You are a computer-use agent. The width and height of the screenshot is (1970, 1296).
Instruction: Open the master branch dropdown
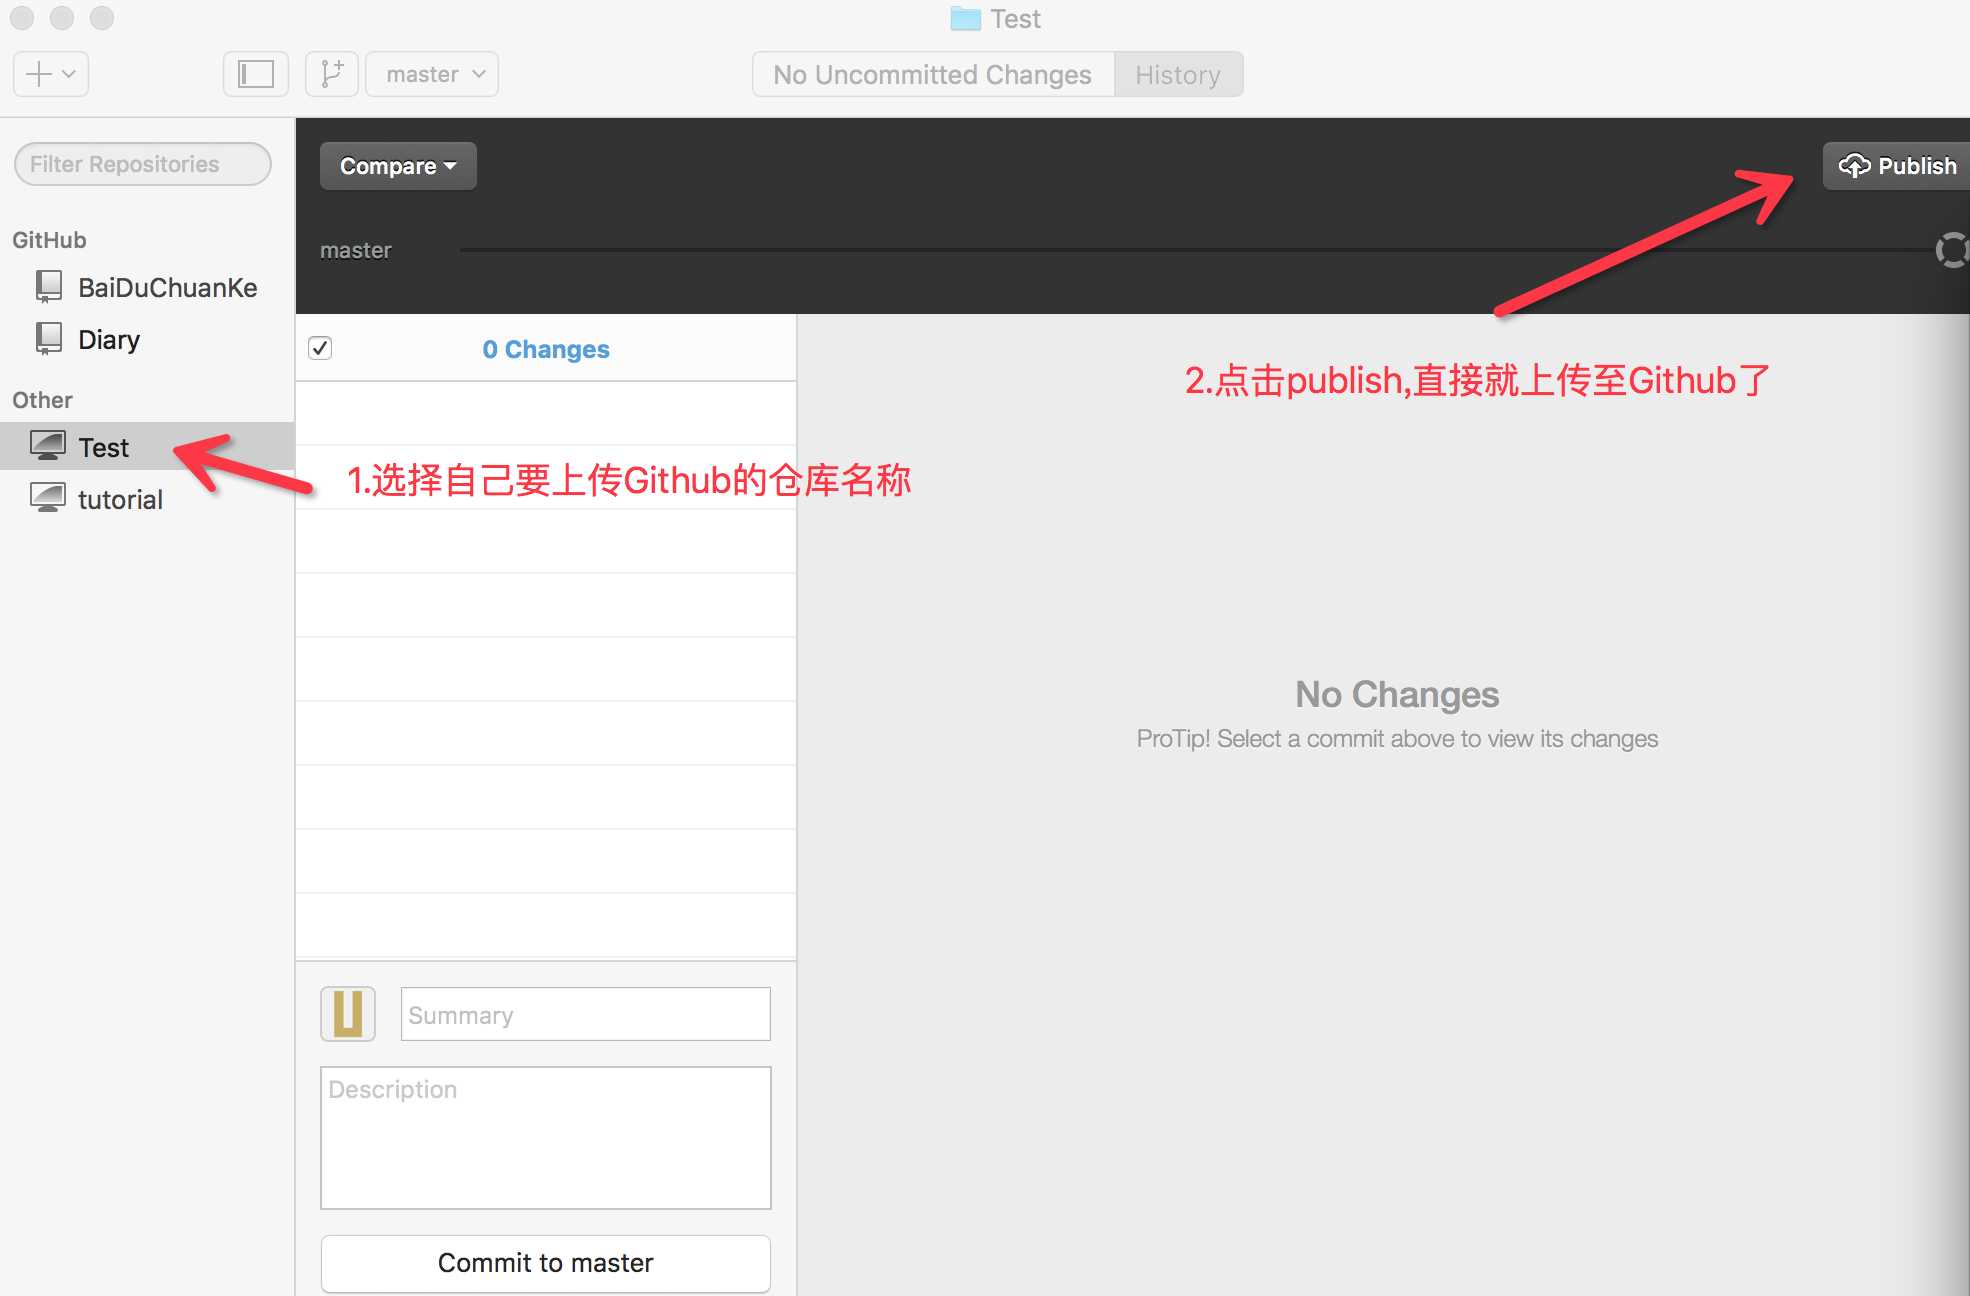[432, 75]
